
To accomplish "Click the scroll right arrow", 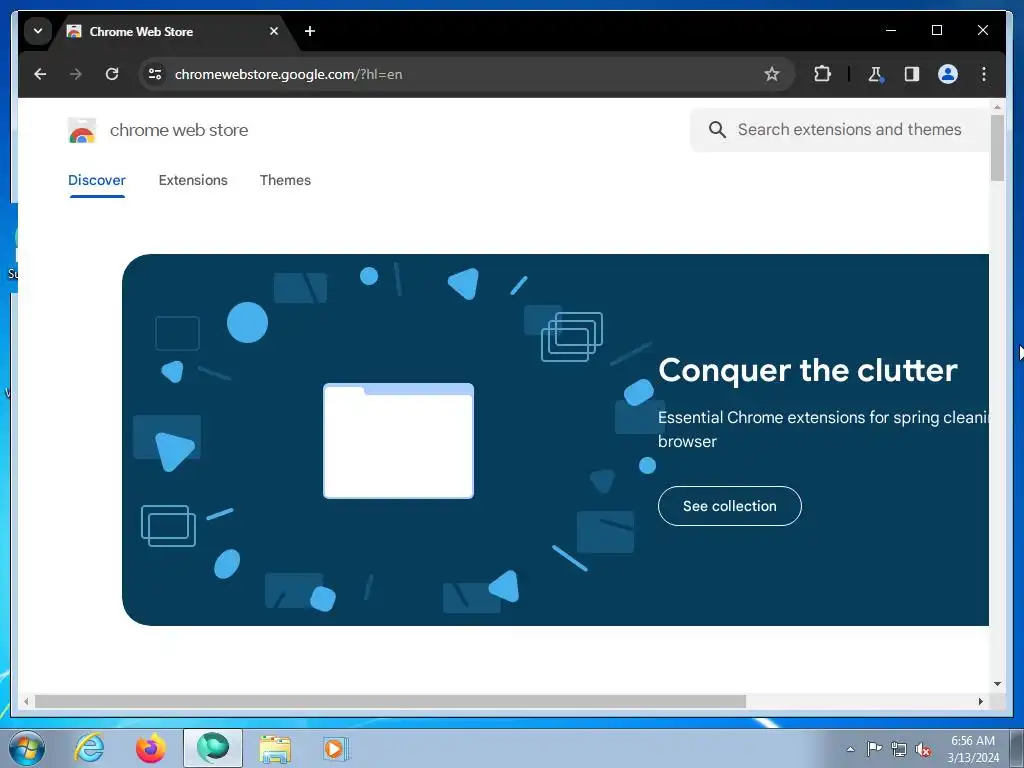I will click(980, 701).
